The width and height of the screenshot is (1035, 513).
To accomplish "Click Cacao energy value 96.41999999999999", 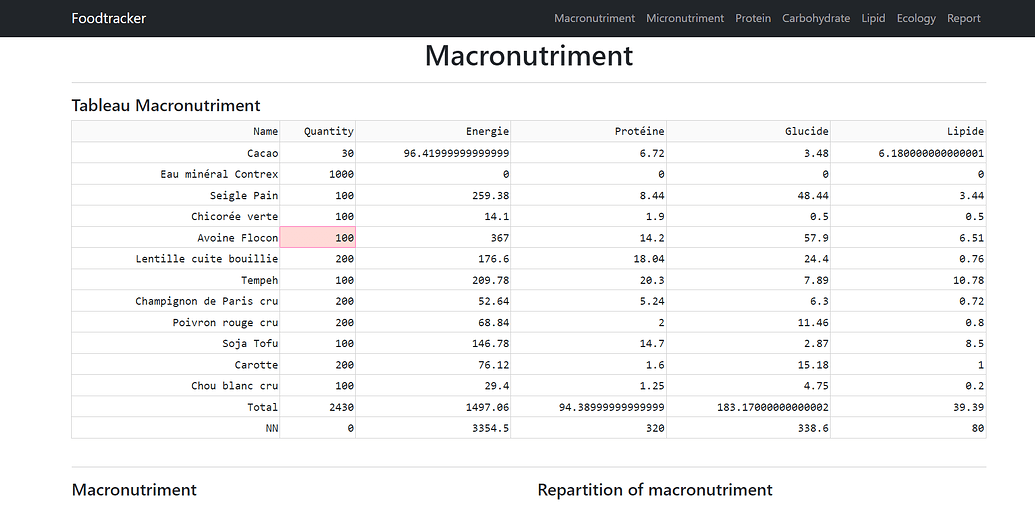I will click(x=433, y=153).
